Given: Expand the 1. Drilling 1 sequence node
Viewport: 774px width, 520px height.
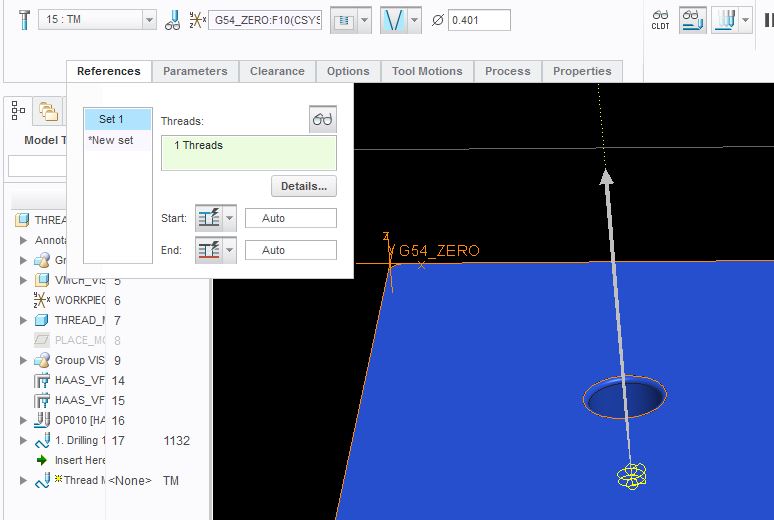Looking at the screenshot, I should (23, 440).
